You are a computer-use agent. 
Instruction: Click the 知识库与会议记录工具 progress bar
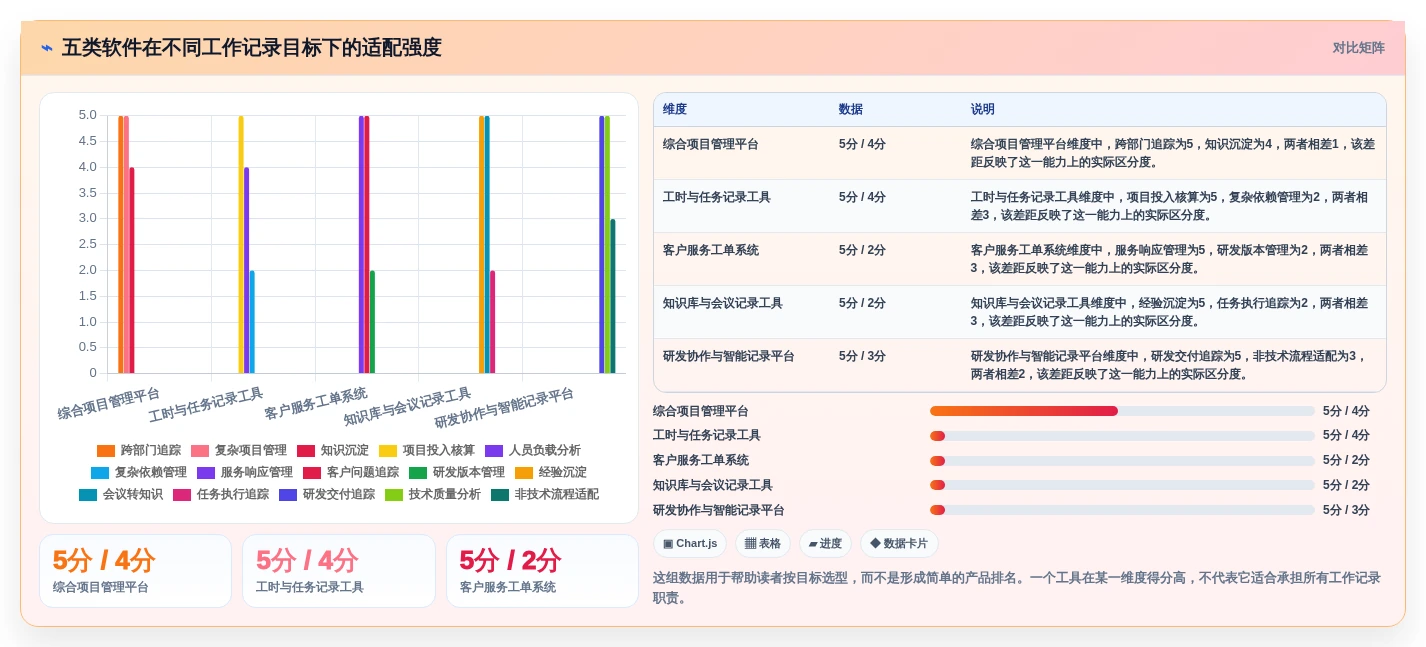[1122, 485]
